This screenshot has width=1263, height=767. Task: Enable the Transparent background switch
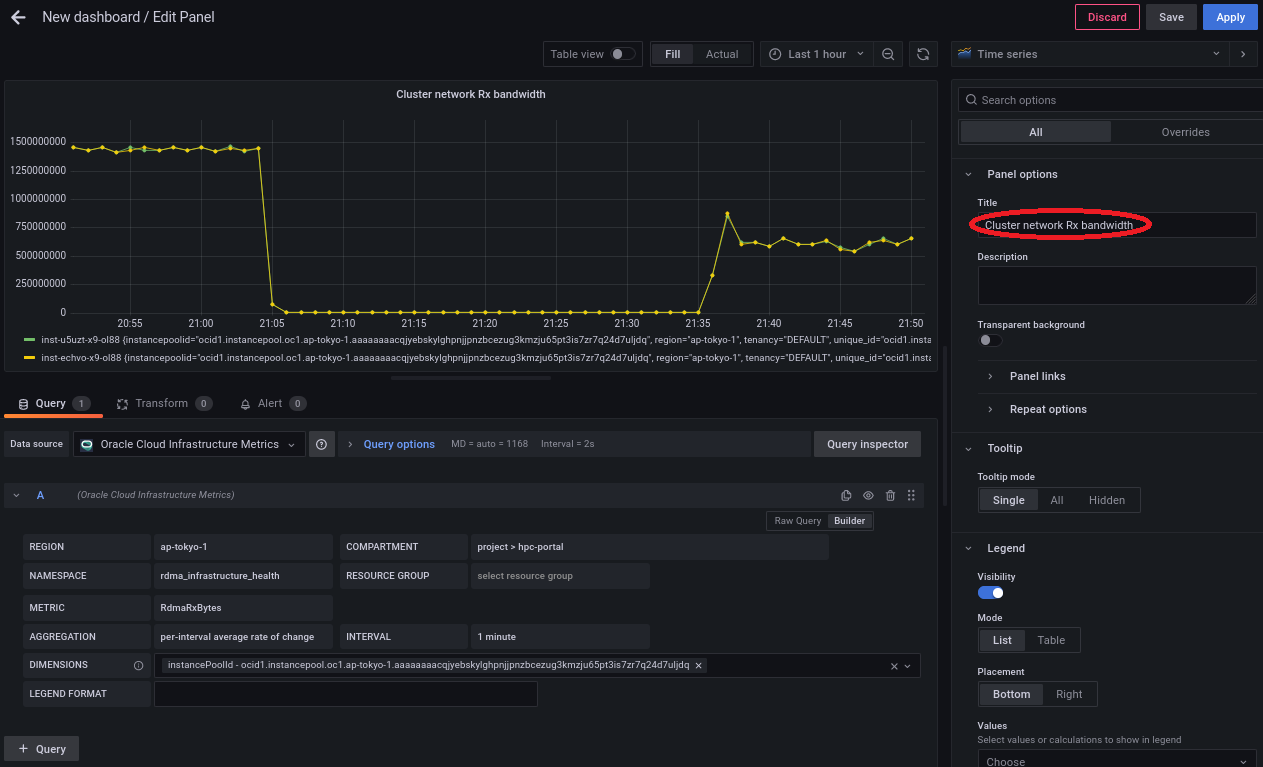click(x=990, y=340)
